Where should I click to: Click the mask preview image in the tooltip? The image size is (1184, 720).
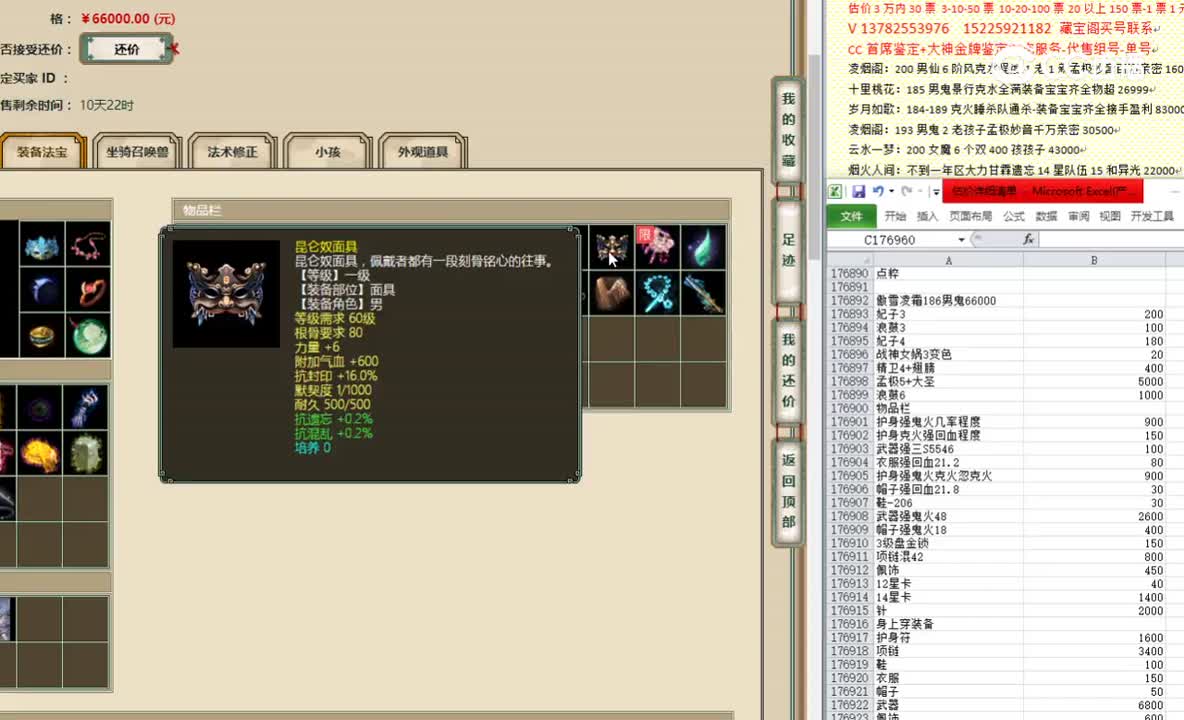[x=226, y=294]
